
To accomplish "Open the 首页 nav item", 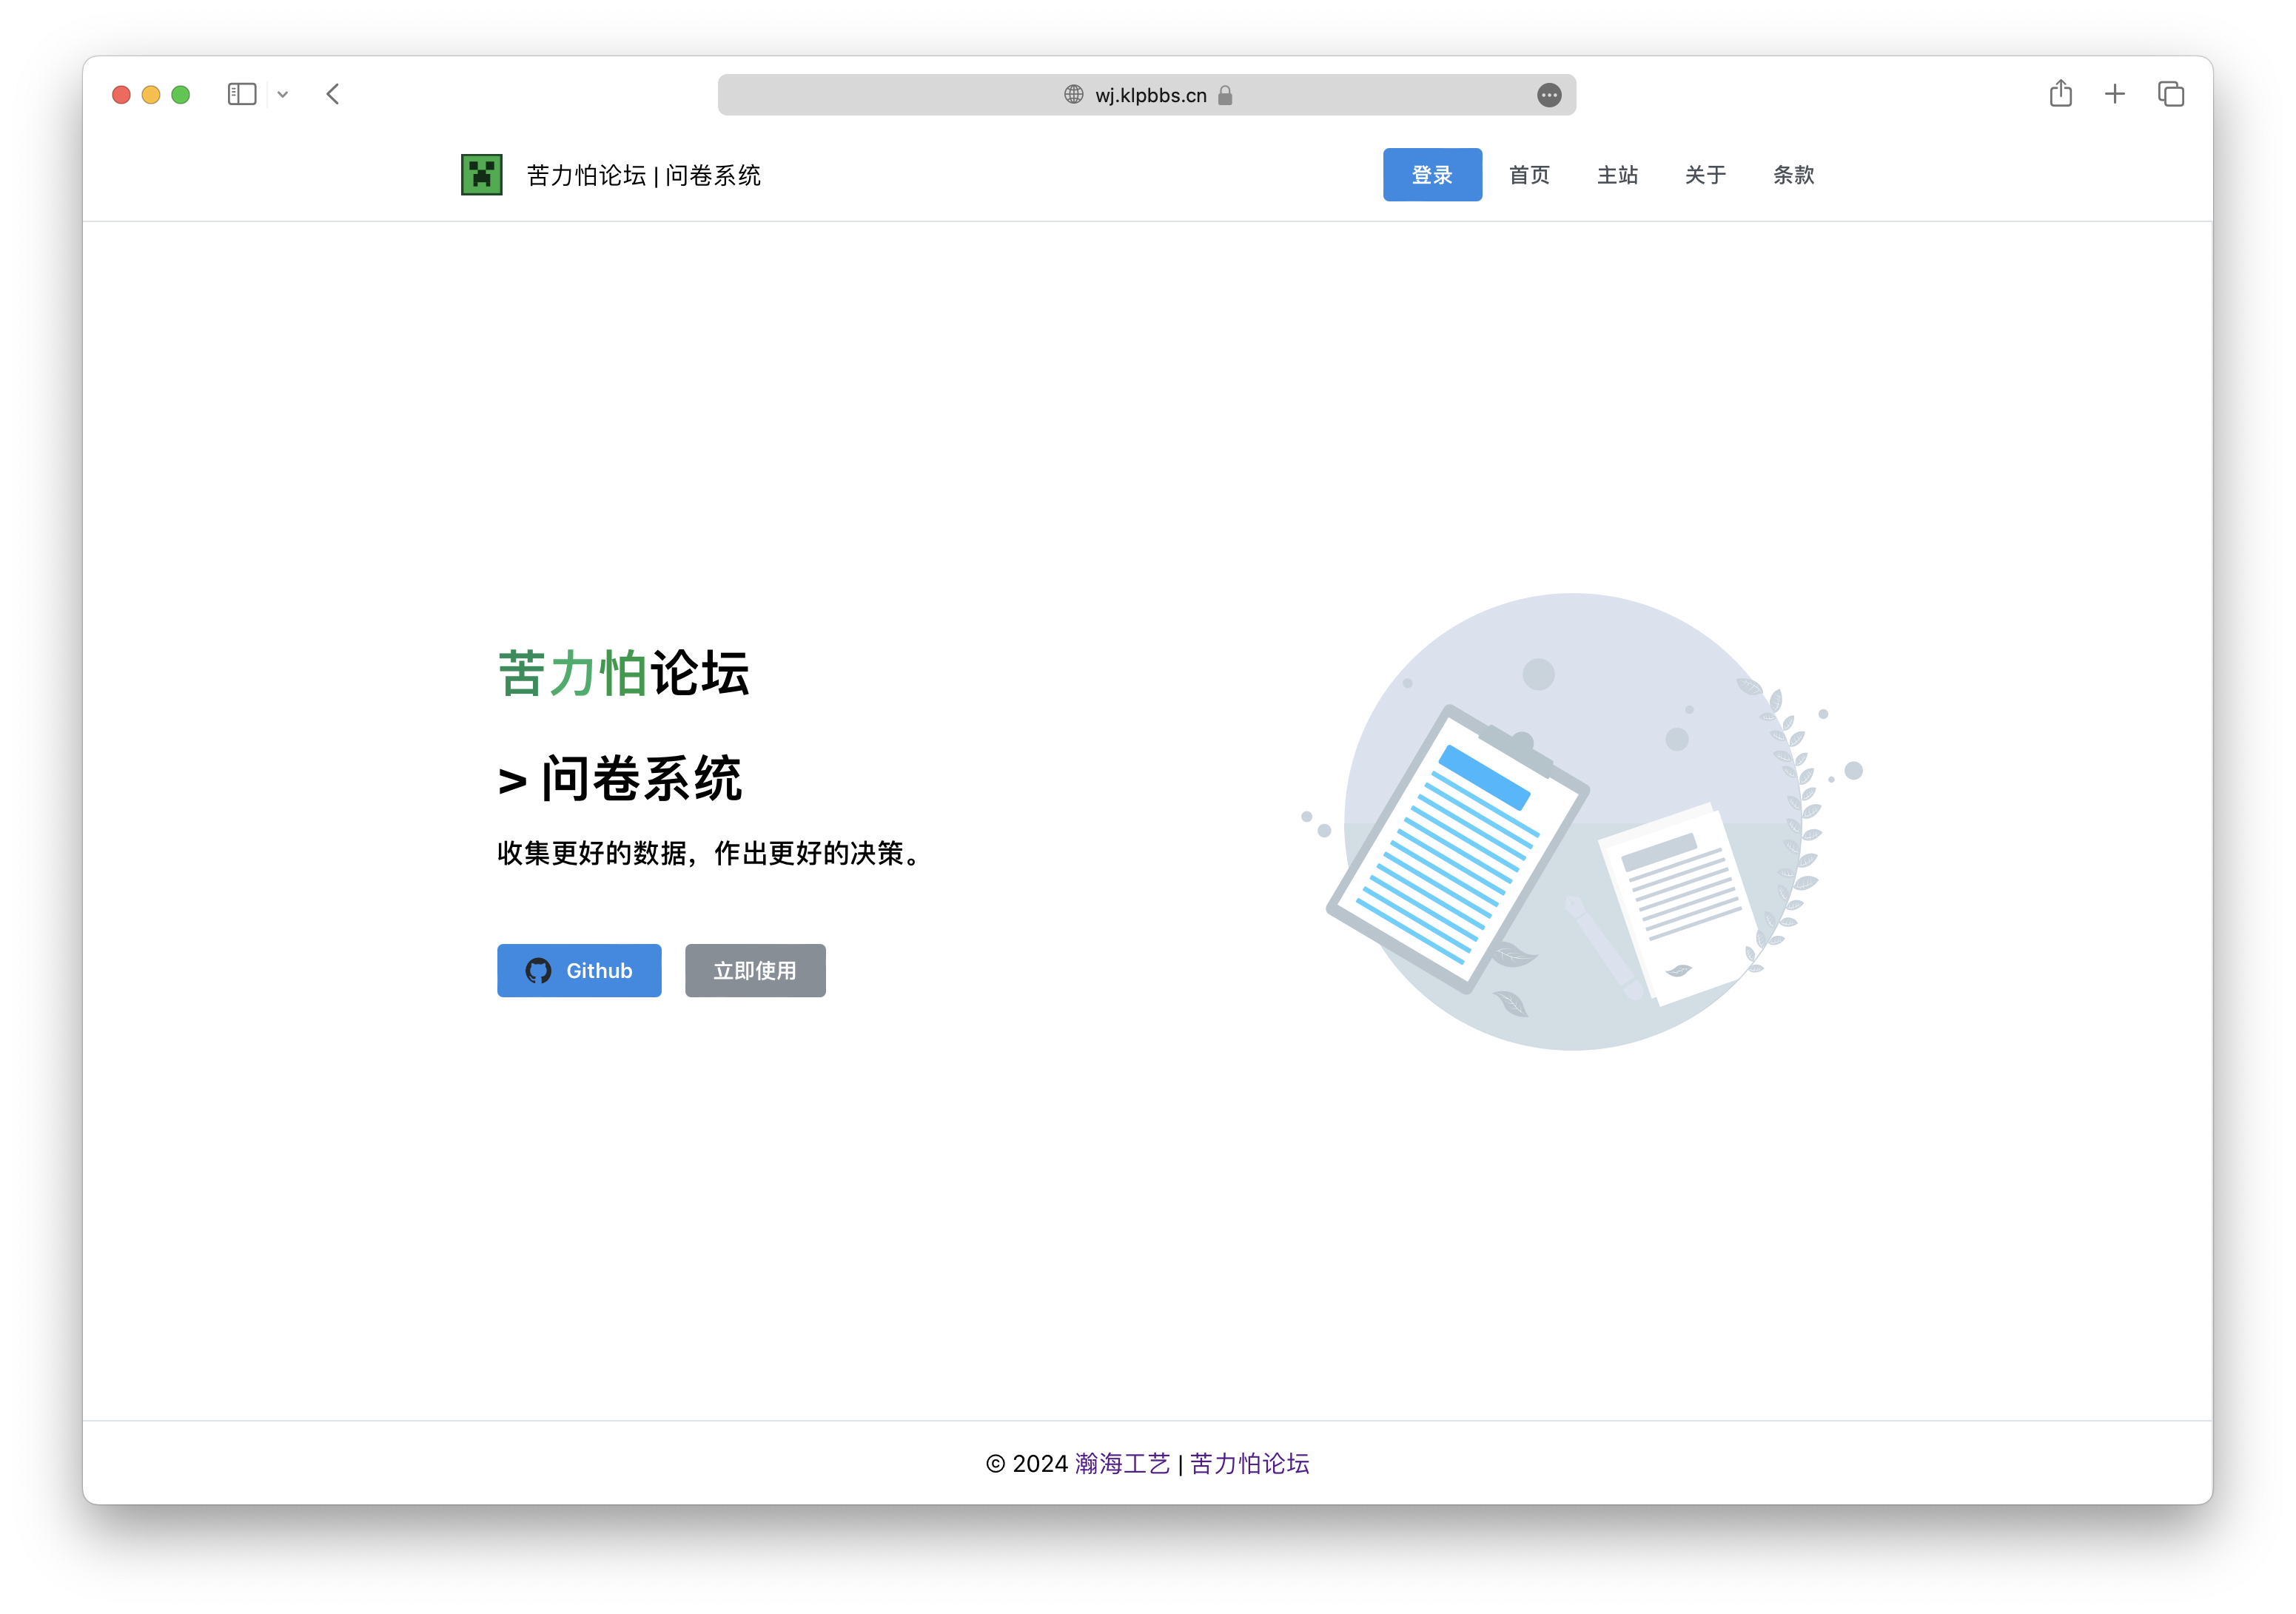I will tap(1529, 175).
